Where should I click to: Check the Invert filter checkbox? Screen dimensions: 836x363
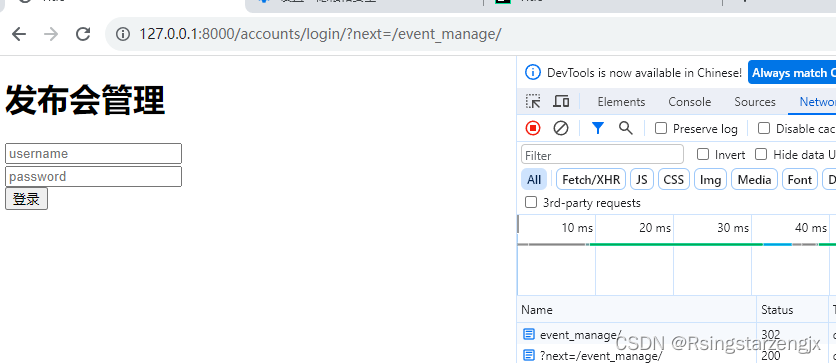(x=703, y=155)
